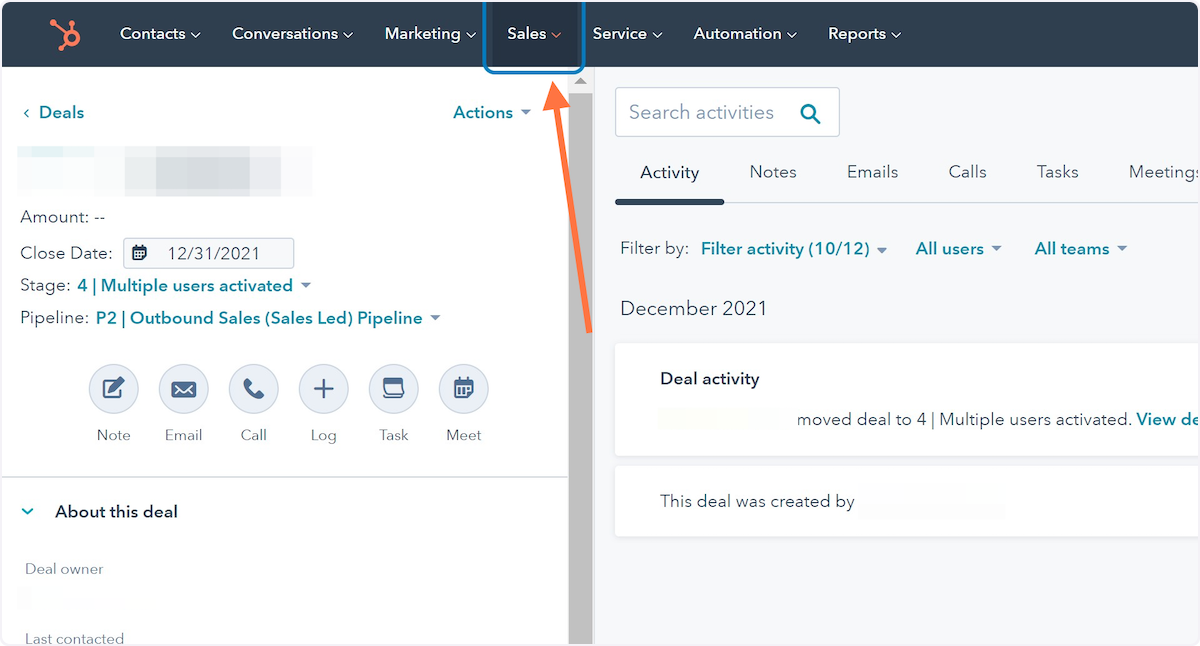Open the Marketing menu
1200x646 pixels.
(x=430, y=34)
